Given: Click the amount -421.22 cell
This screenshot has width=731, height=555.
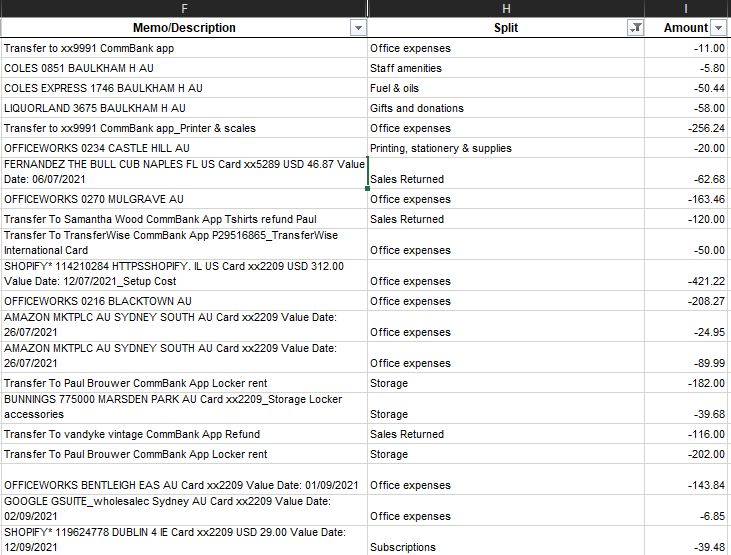Looking at the screenshot, I should pos(686,275).
